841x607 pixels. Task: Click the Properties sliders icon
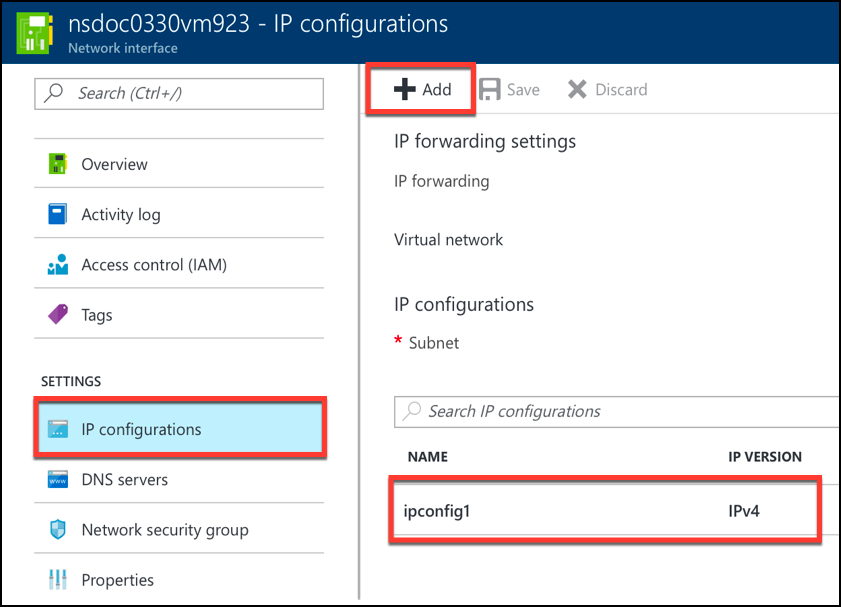click(57, 579)
